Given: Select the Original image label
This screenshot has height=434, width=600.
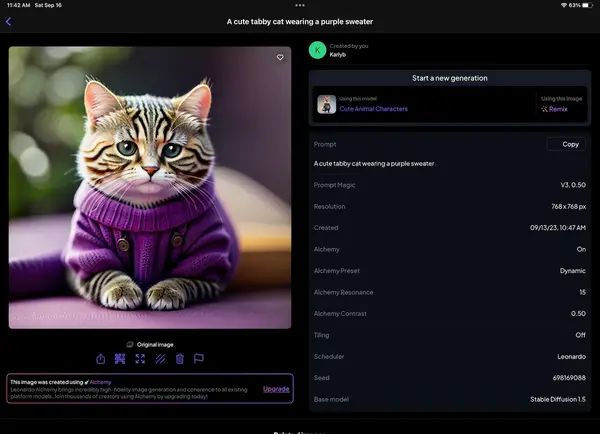Looking at the screenshot, I should [155, 344].
